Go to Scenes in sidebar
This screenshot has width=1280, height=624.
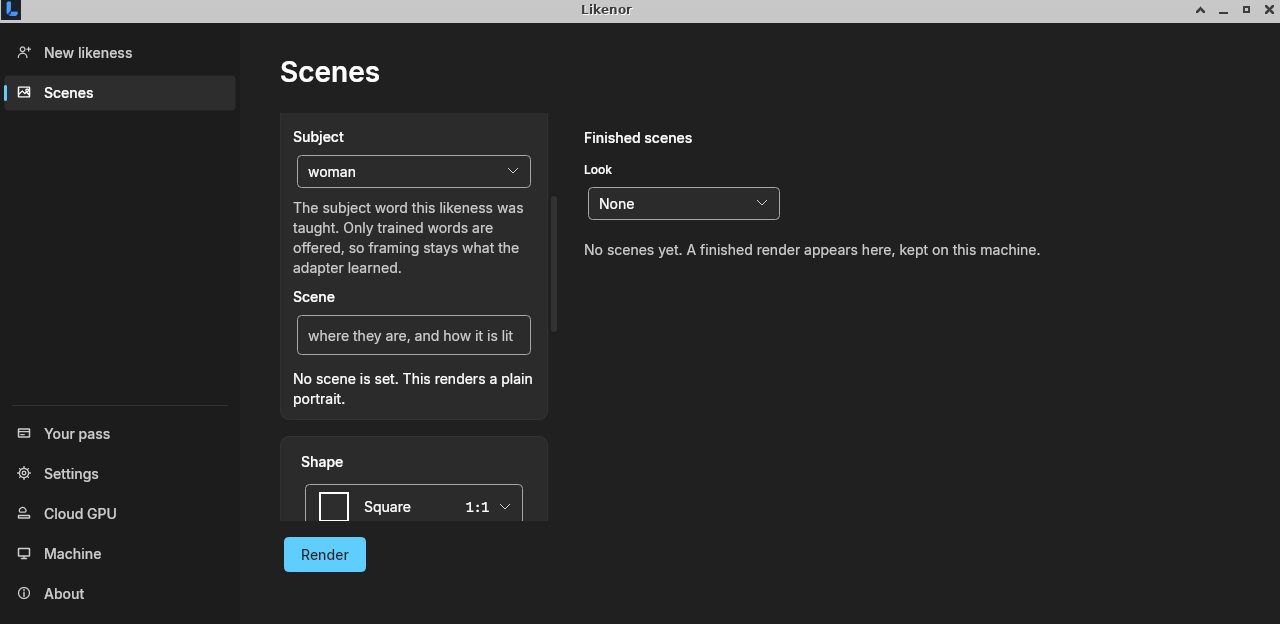click(x=120, y=93)
